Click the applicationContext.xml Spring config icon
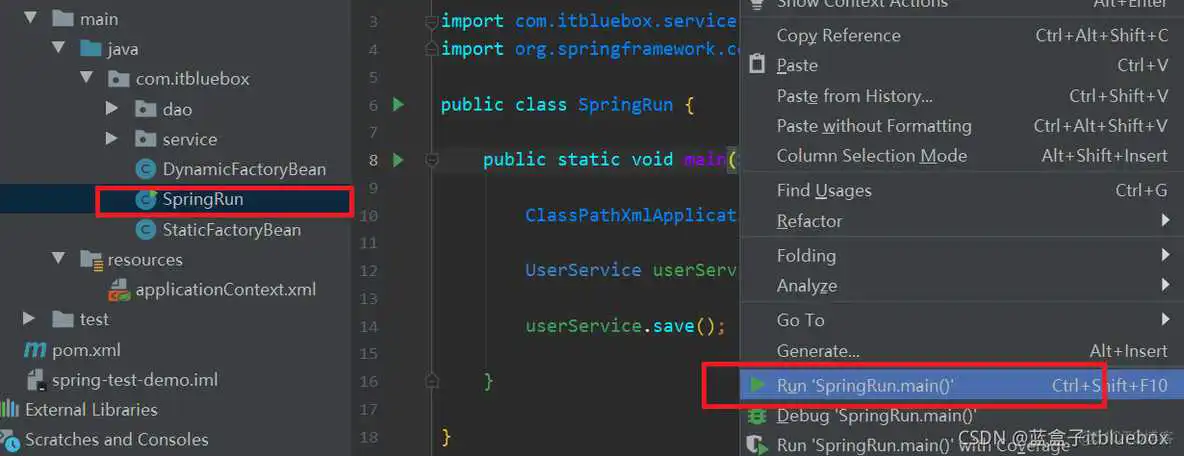The image size is (1184, 456). click(x=119, y=290)
